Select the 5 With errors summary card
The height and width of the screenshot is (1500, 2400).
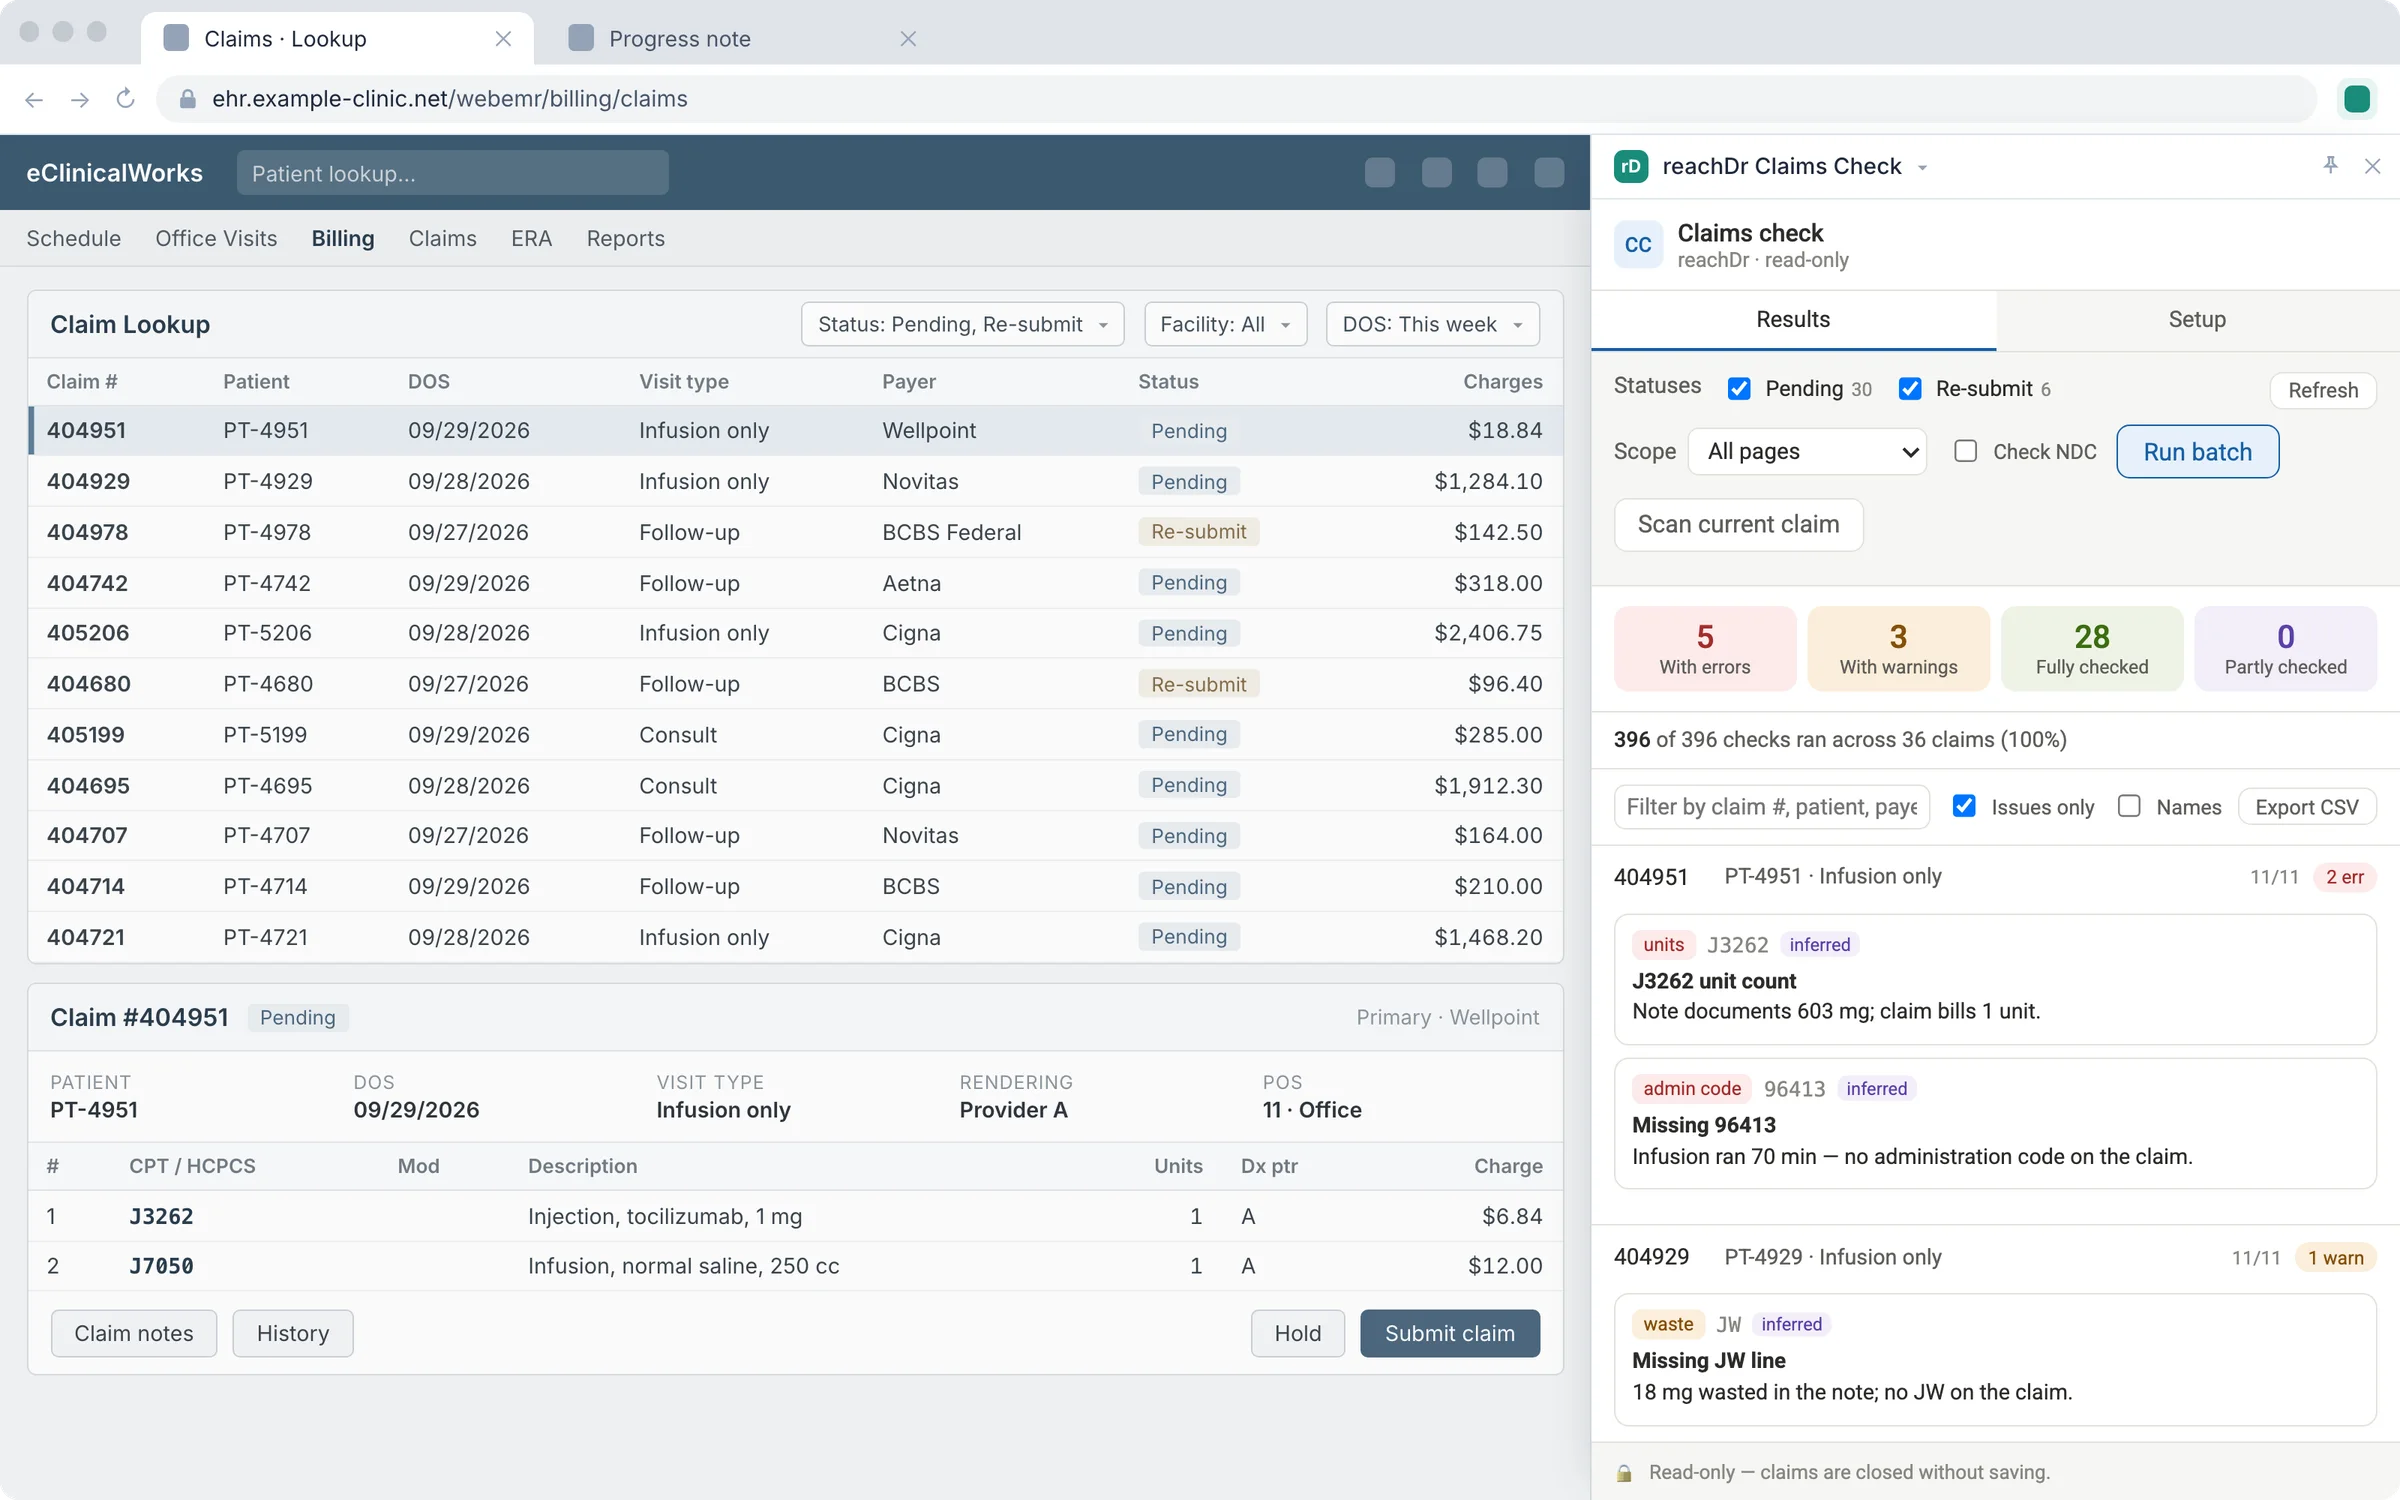point(1704,648)
